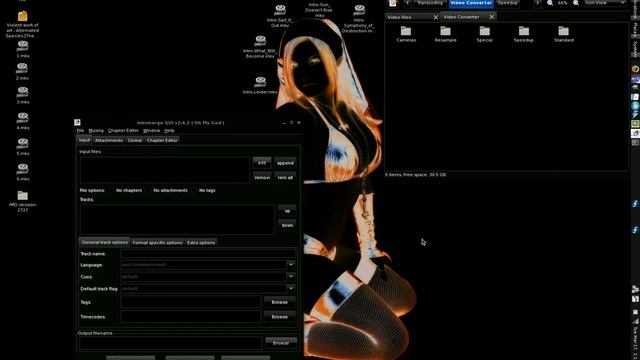Select the 4.mkv desktop file
Image resolution: width=640 pixels, height=360 pixels.
click(x=23, y=121)
